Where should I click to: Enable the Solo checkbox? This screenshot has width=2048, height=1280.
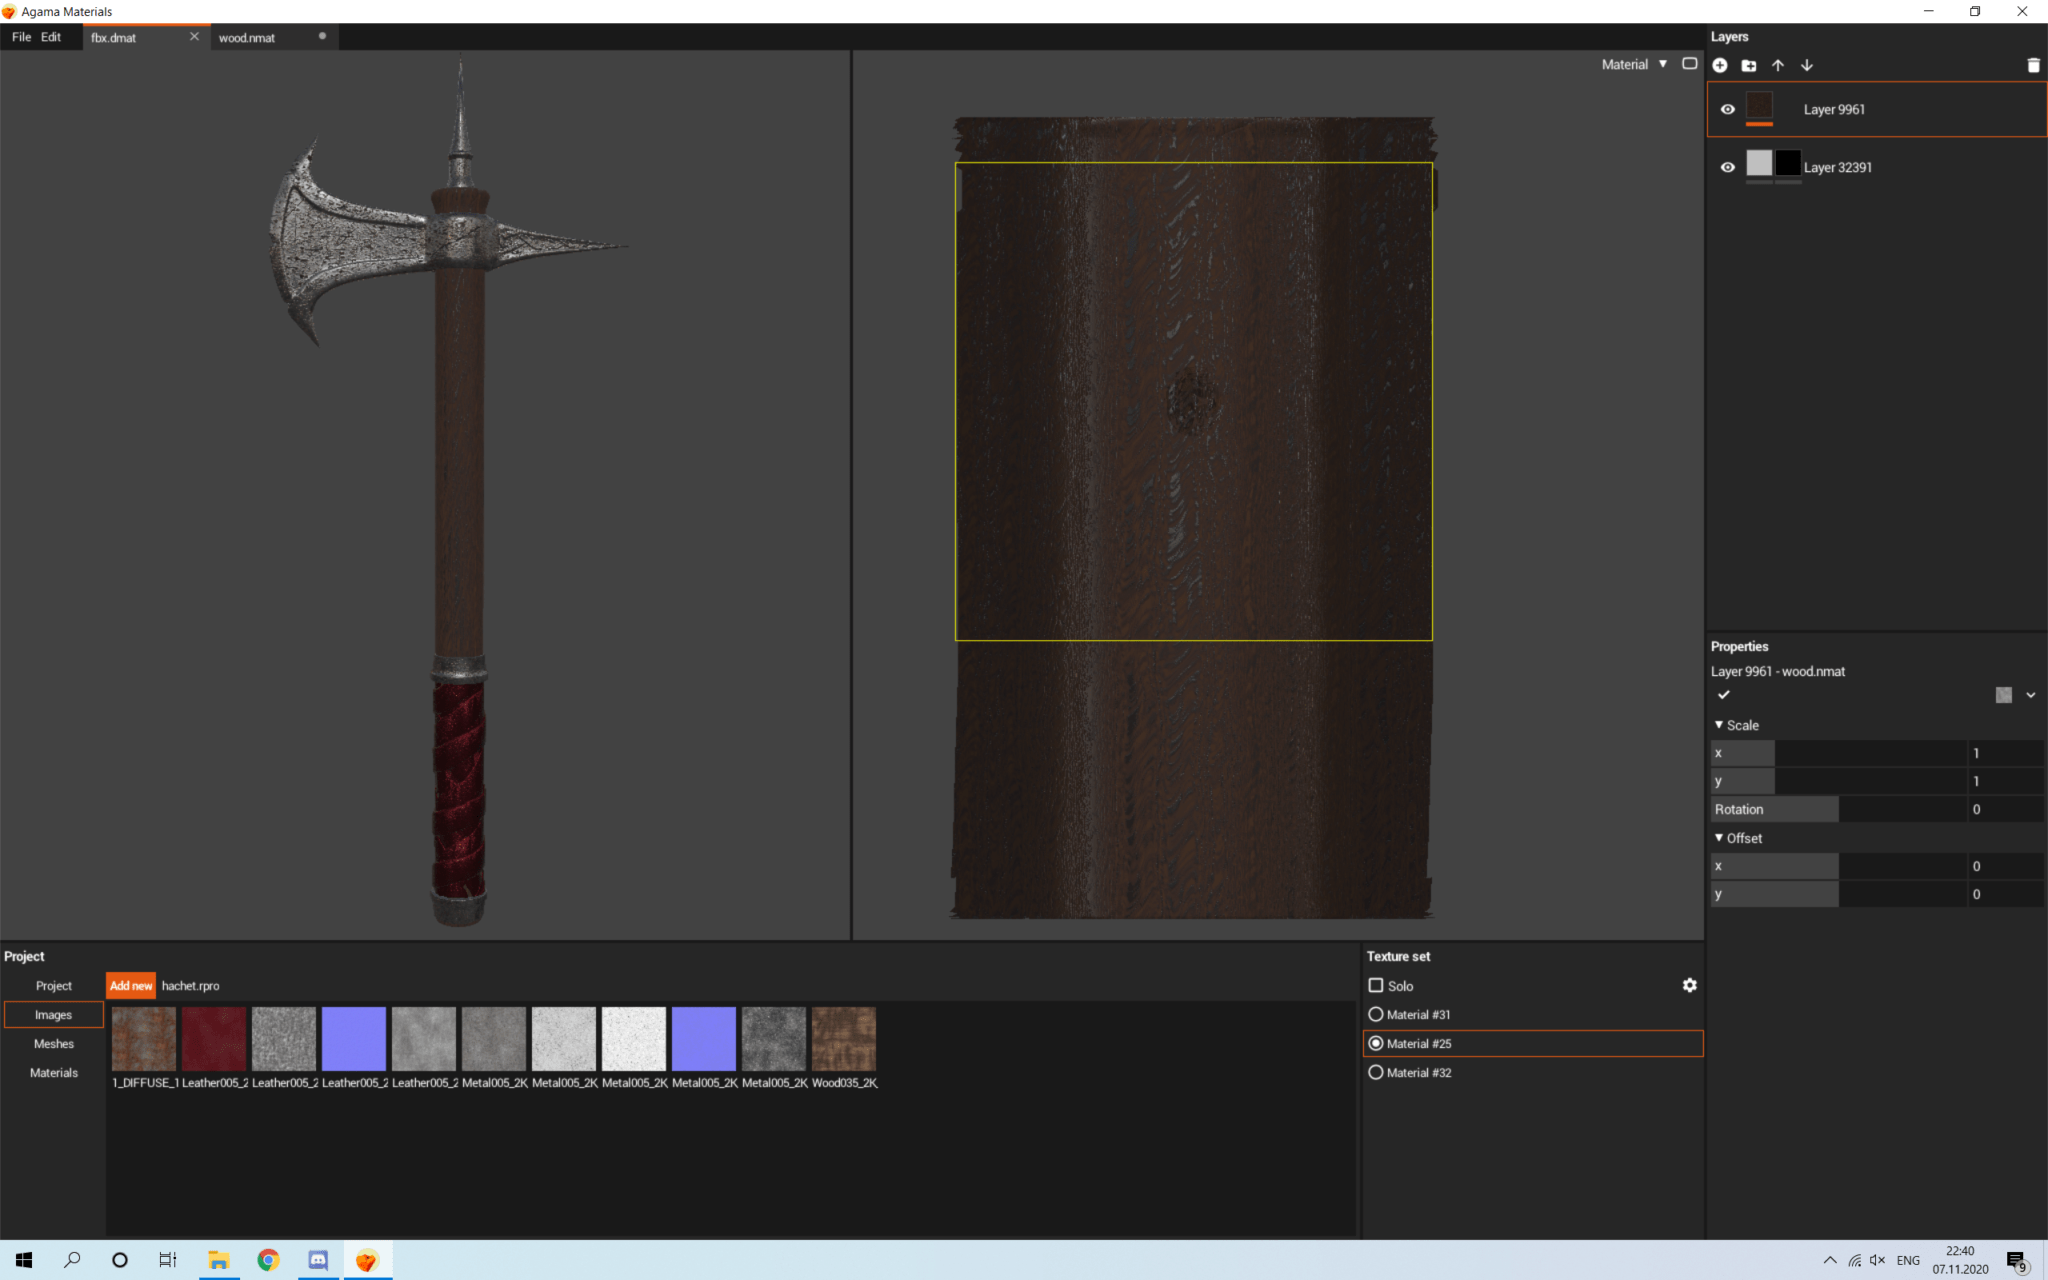(1376, 985)
